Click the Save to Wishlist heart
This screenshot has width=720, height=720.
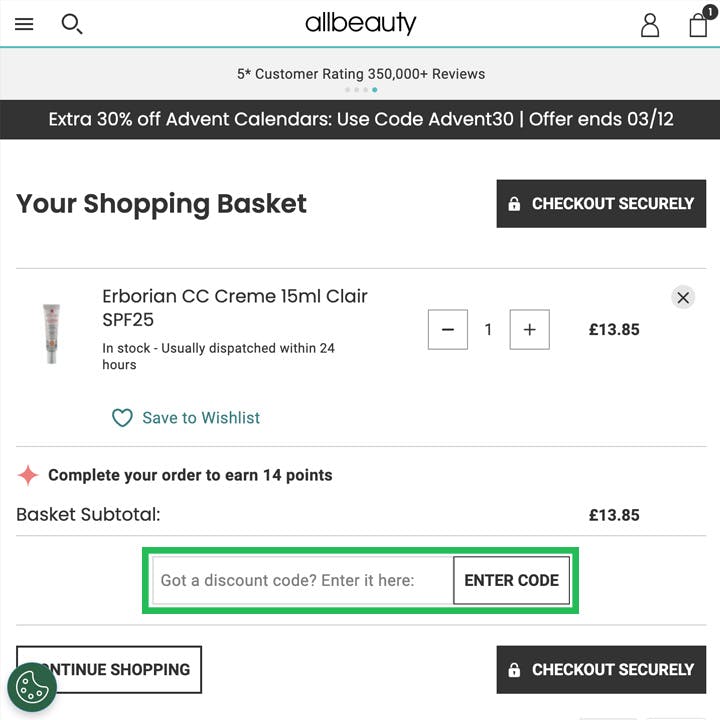tap(122, 418)
